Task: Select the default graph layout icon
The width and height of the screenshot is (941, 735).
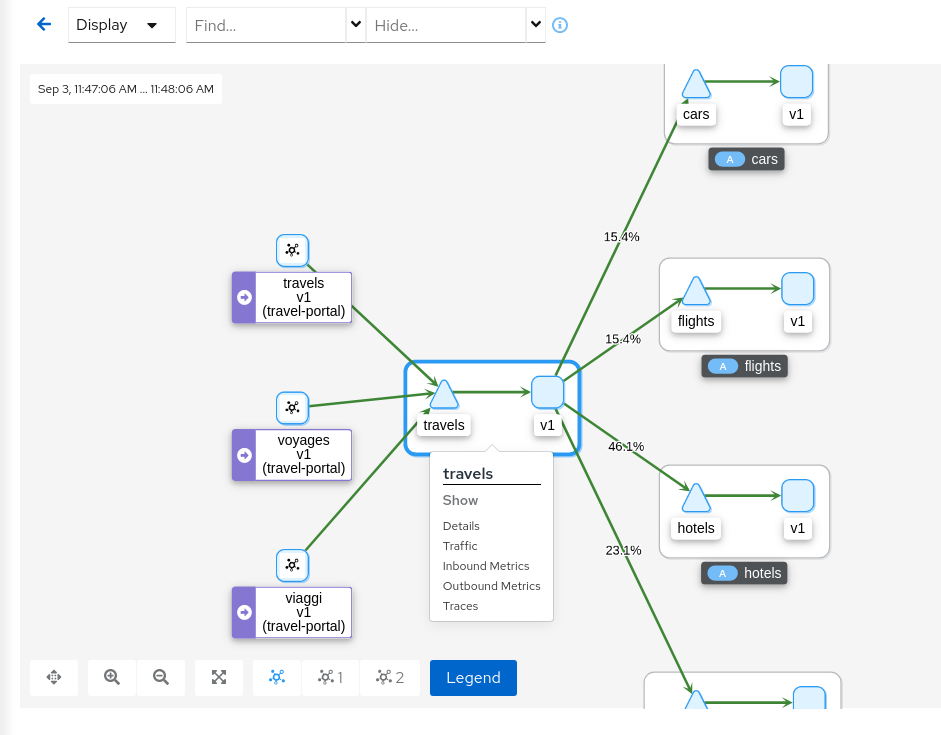Action: click(x=277, y=677)
